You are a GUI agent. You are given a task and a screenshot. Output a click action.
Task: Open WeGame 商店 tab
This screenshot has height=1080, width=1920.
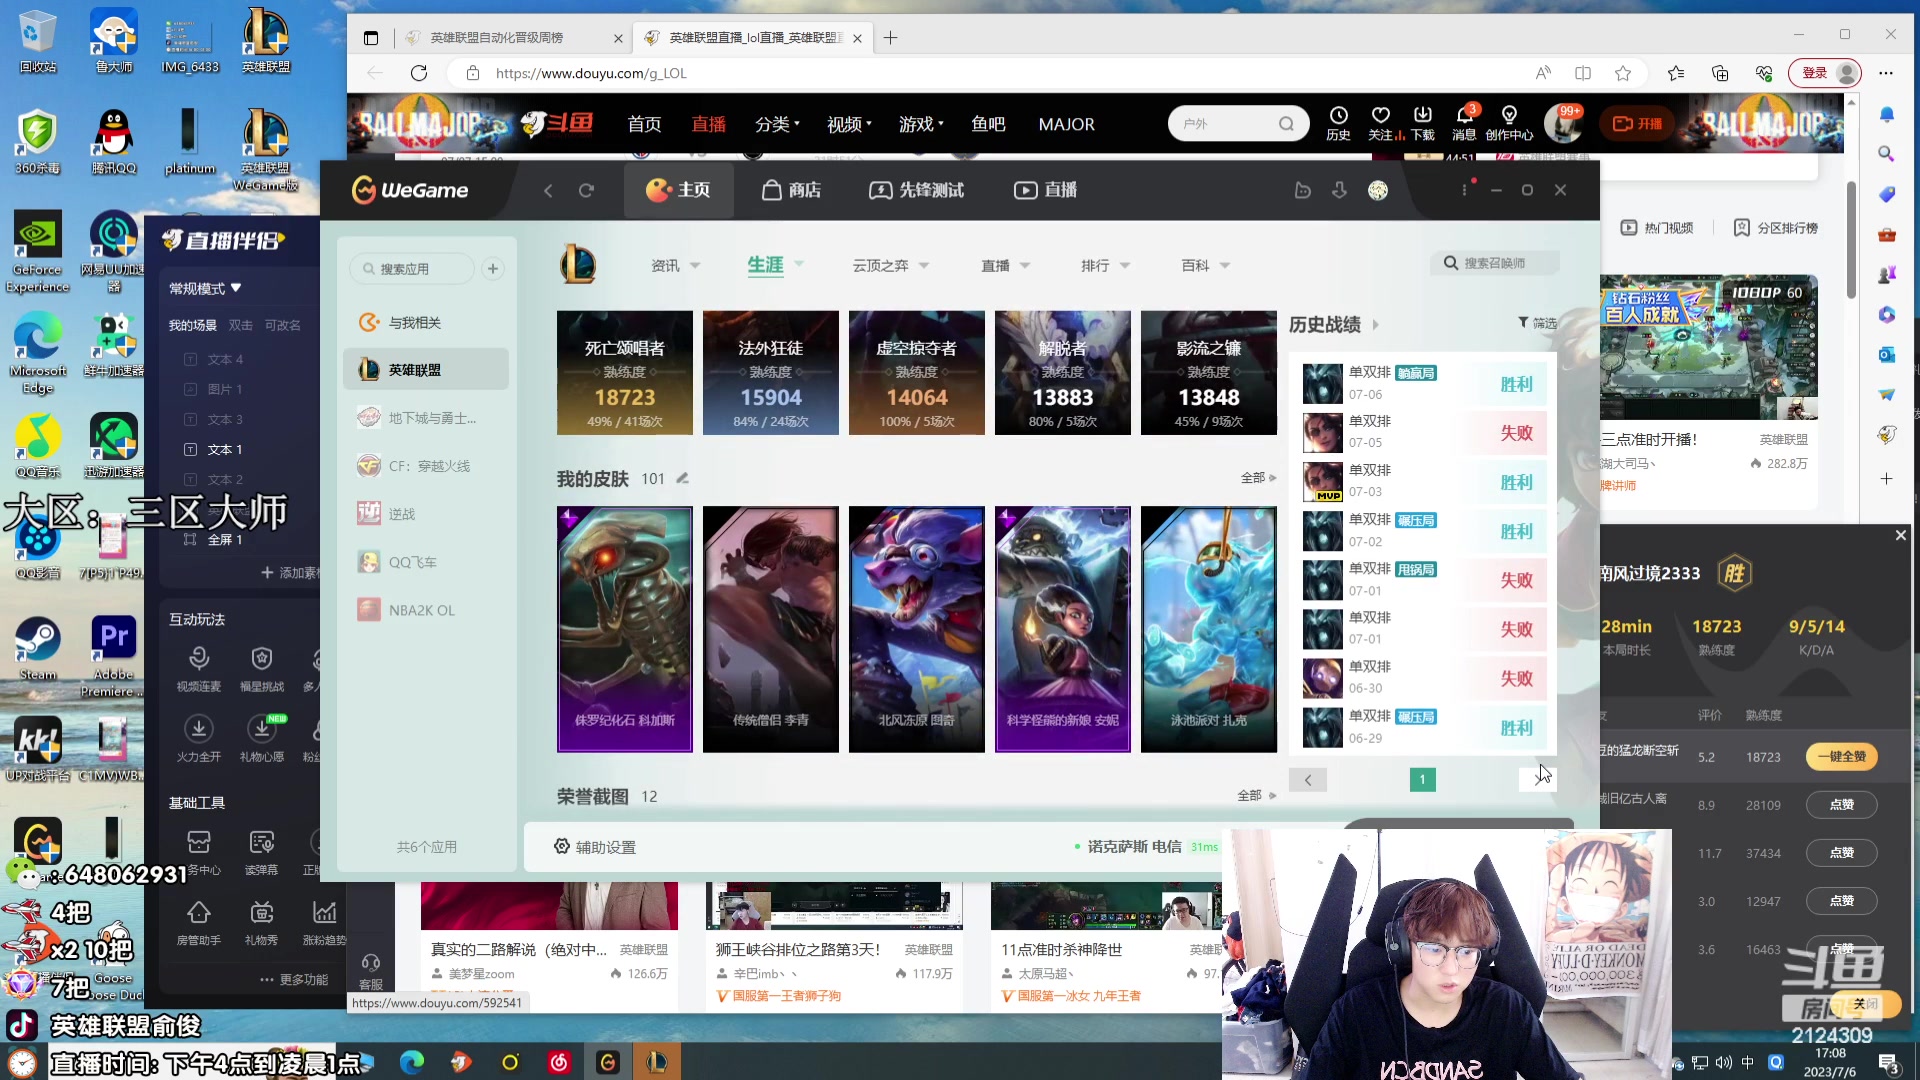tap(791, 190)
